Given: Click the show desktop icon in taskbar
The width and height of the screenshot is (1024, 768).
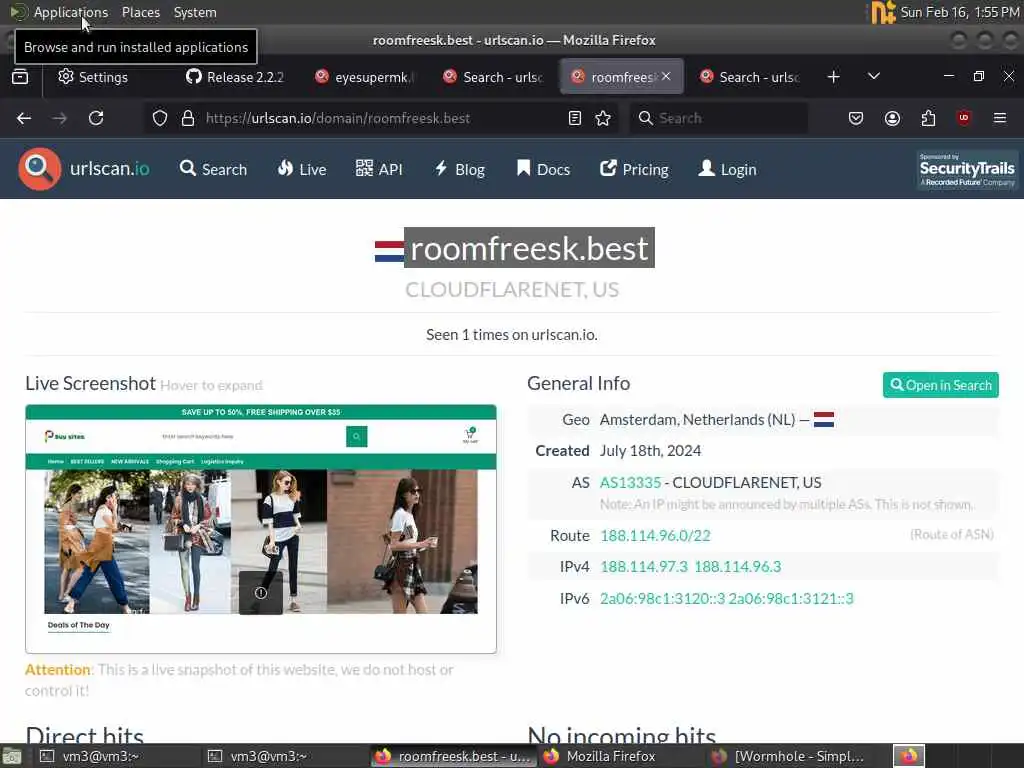Looking at the screenshot, I should point(11,757).
